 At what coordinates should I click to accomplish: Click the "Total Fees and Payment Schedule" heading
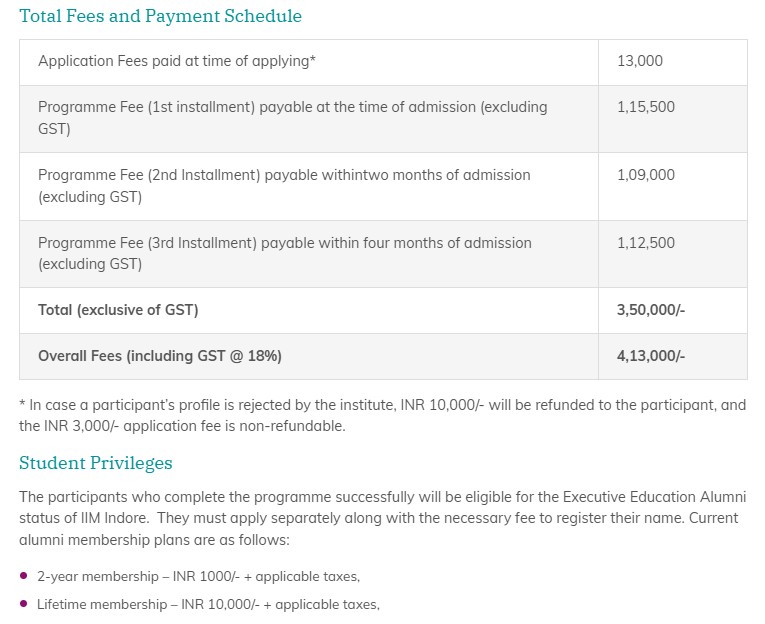pos(160,17)
